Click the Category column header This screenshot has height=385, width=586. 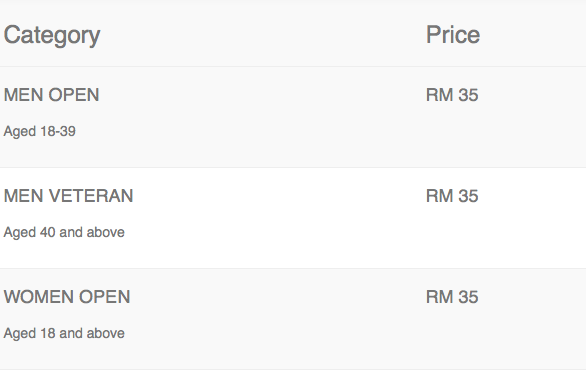(x=52, y=36)
